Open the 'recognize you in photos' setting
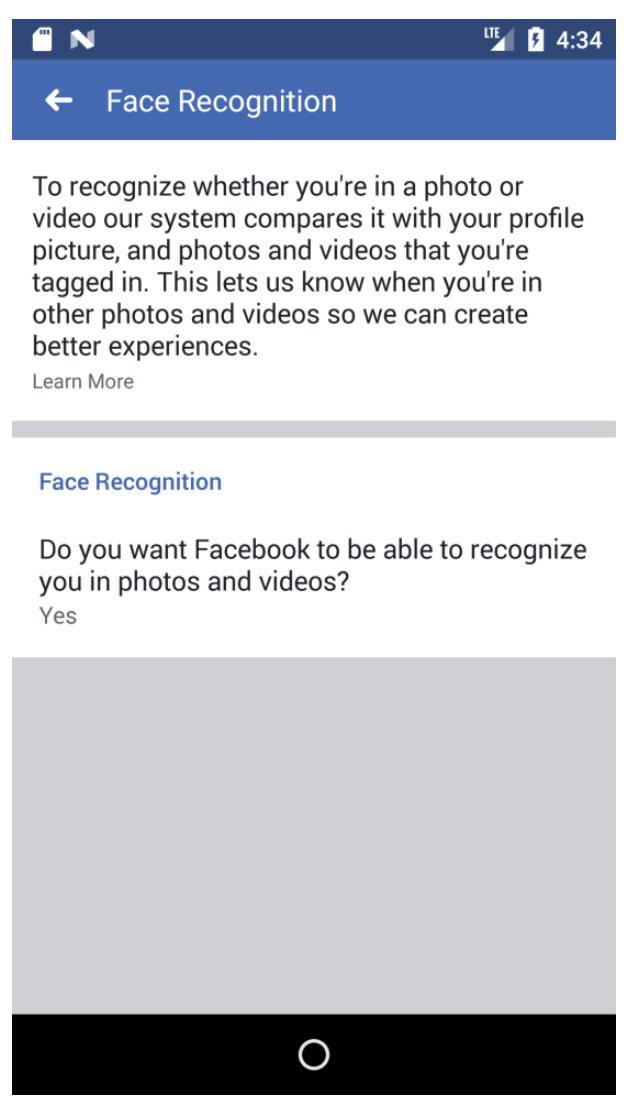This screenshot has height=1108, width=634. click(x=312, y=566)
